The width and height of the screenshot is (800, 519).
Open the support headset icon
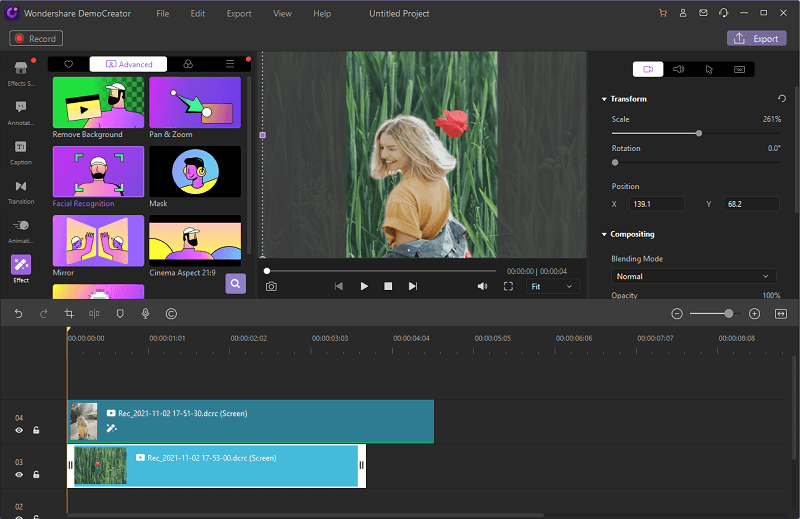coord(723,13)
